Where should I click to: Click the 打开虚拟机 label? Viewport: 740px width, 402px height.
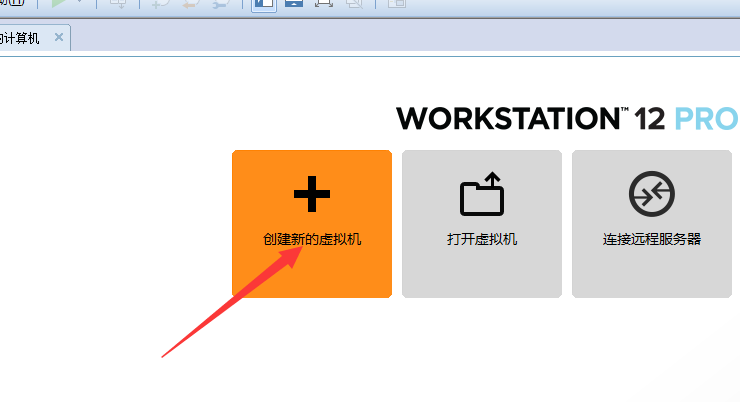482,239
